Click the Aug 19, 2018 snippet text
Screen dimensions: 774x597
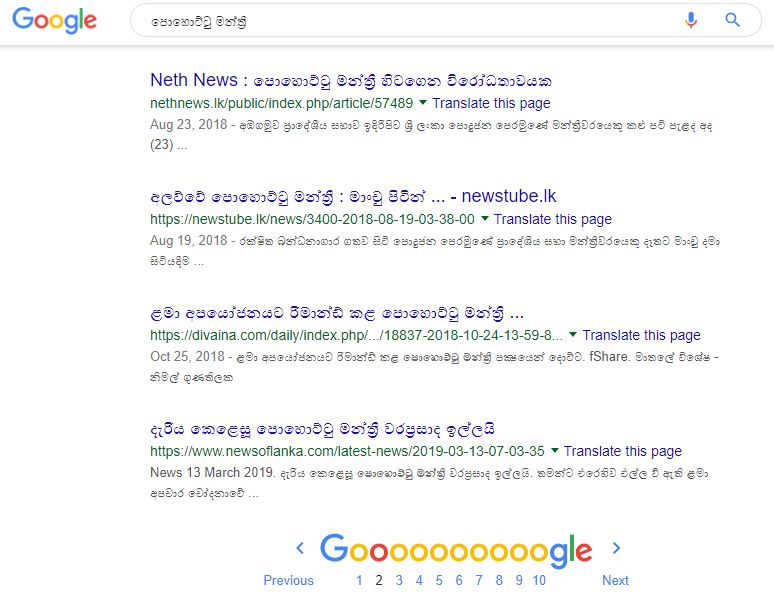tap(435, 251)
